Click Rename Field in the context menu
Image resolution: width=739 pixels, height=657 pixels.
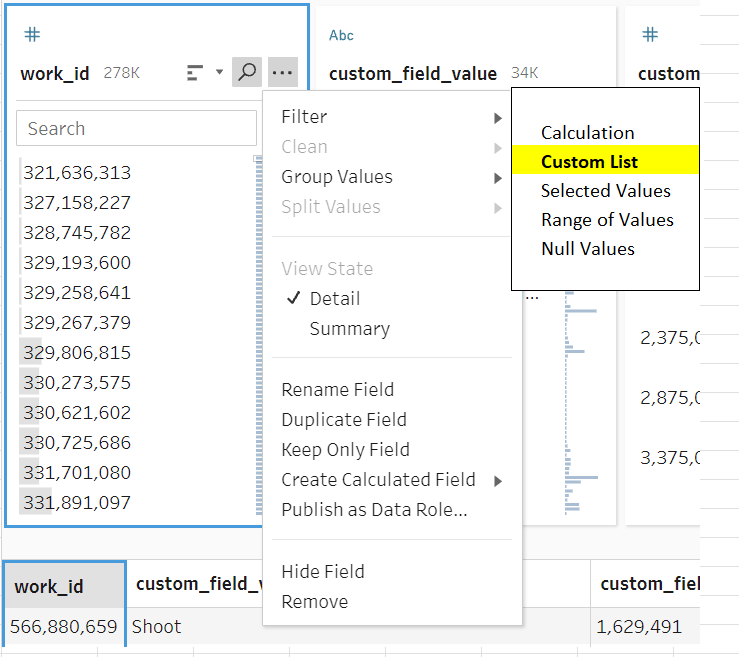[x=337, y=390]
